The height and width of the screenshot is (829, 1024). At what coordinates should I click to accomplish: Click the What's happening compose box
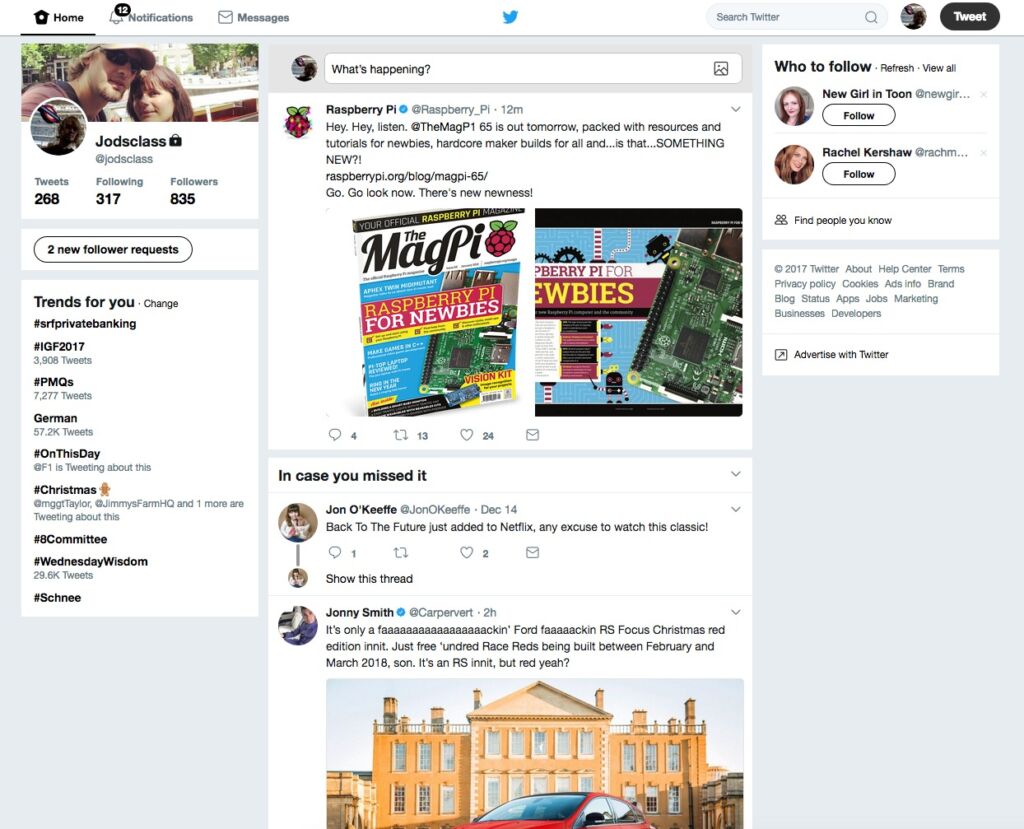(532, 69)
